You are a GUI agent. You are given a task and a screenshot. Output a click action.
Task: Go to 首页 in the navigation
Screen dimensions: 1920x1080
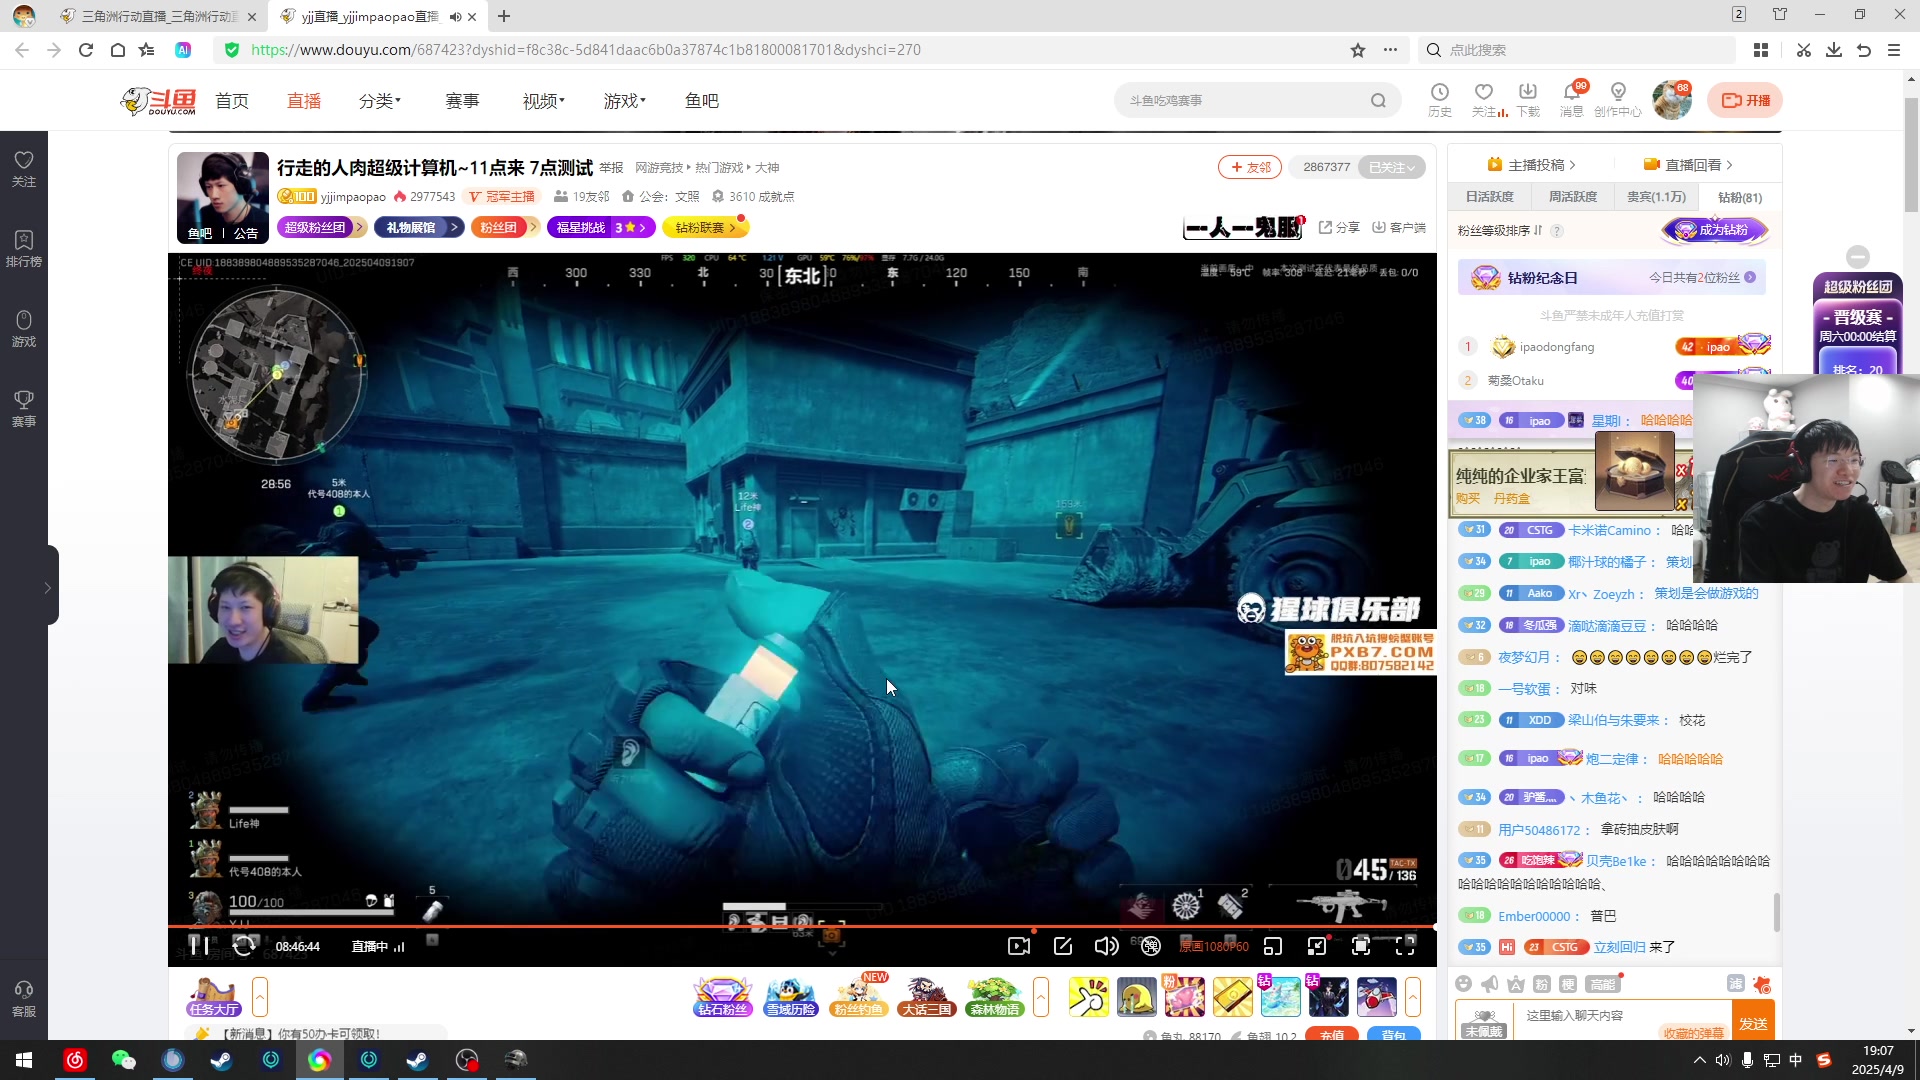coord(232,101)
